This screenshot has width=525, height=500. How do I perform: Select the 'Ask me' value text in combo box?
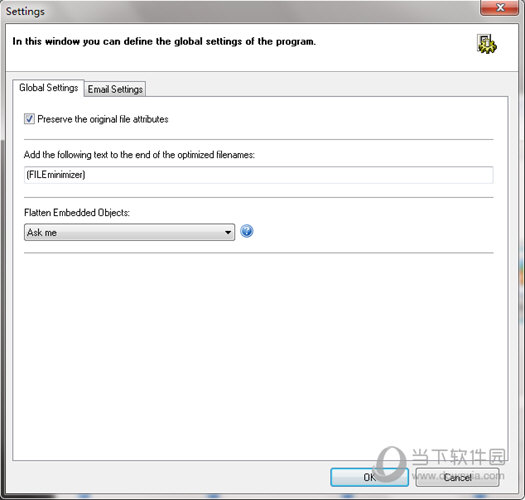[x=42, y=232]
